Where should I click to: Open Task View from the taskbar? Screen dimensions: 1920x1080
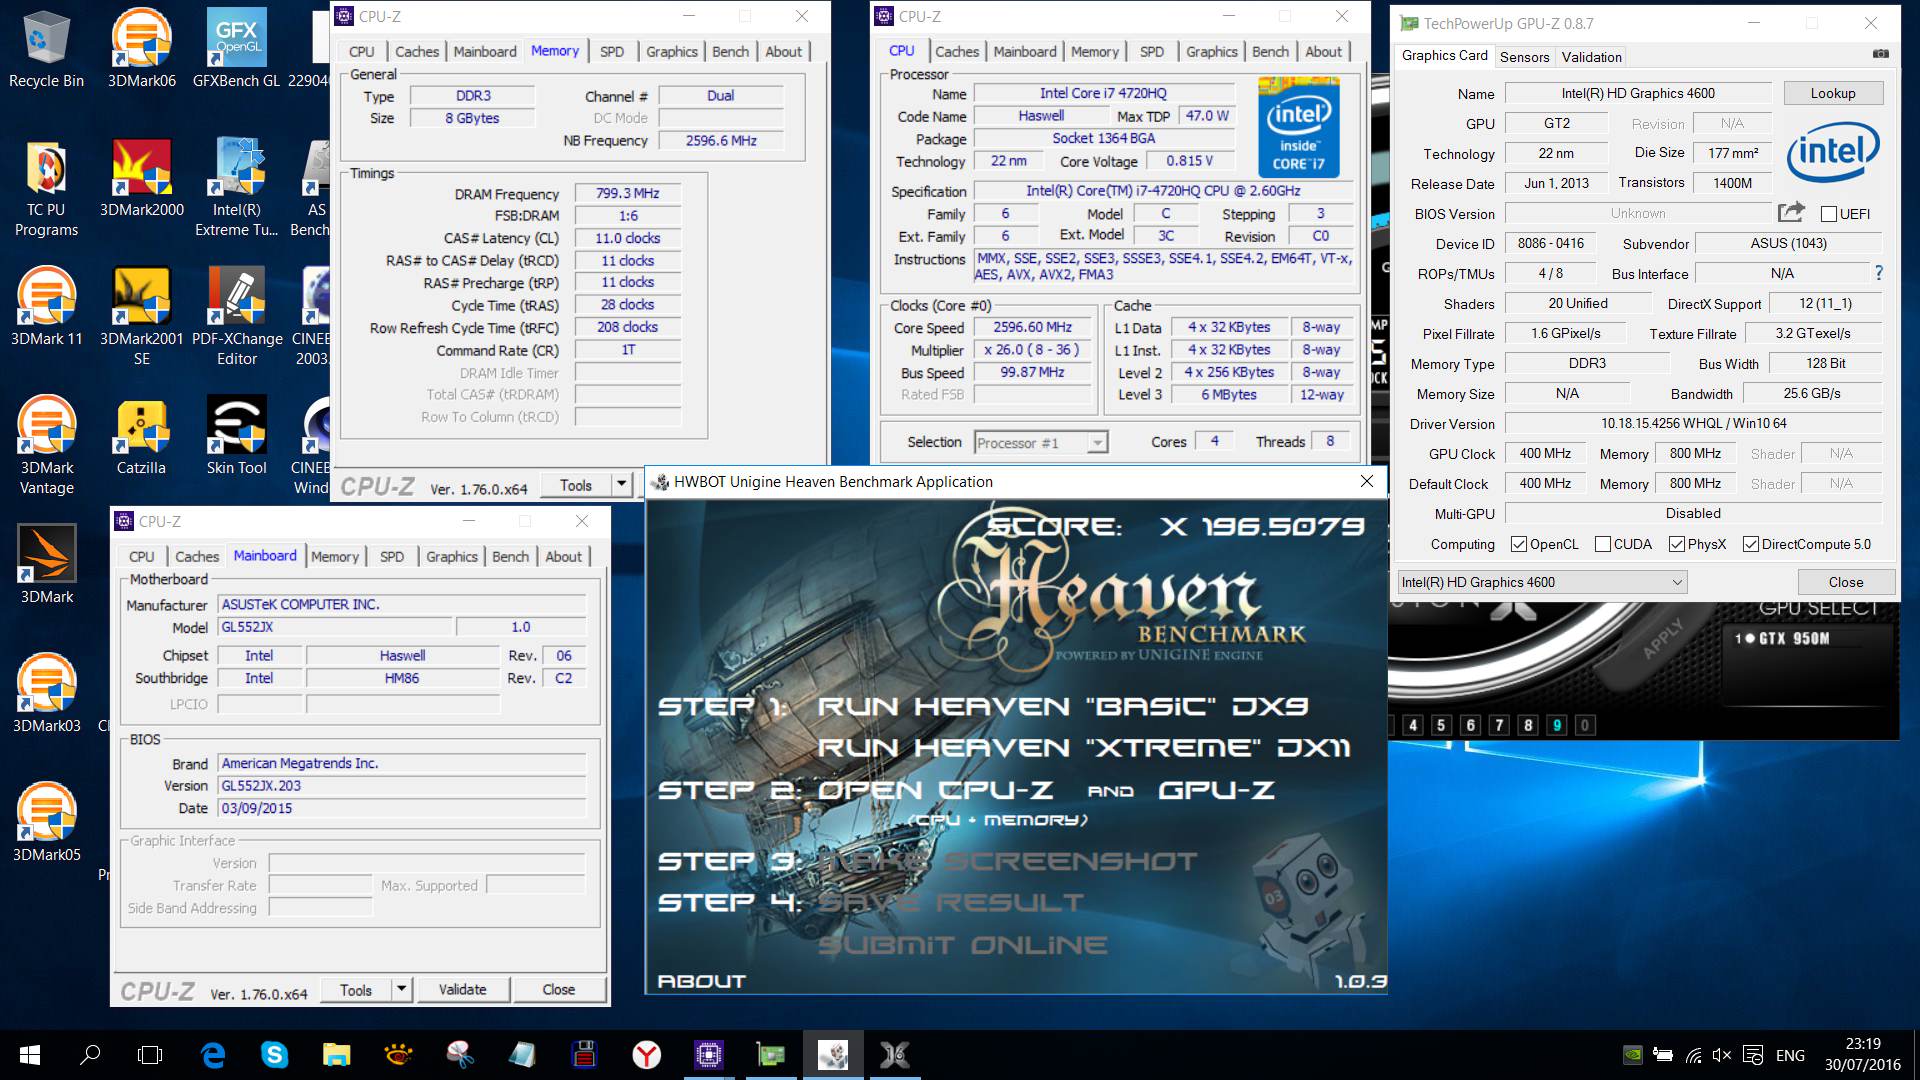click(x=150, y=1055)
